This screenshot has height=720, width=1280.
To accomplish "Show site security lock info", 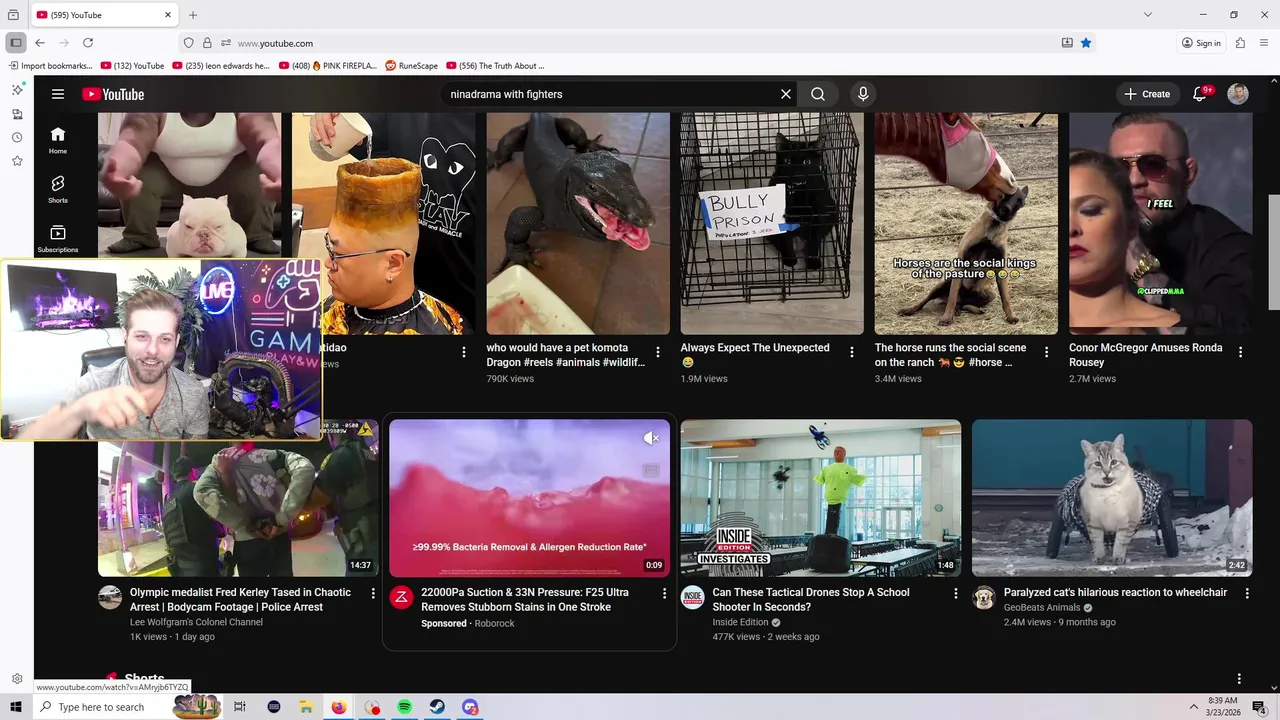I will (207, 43).
